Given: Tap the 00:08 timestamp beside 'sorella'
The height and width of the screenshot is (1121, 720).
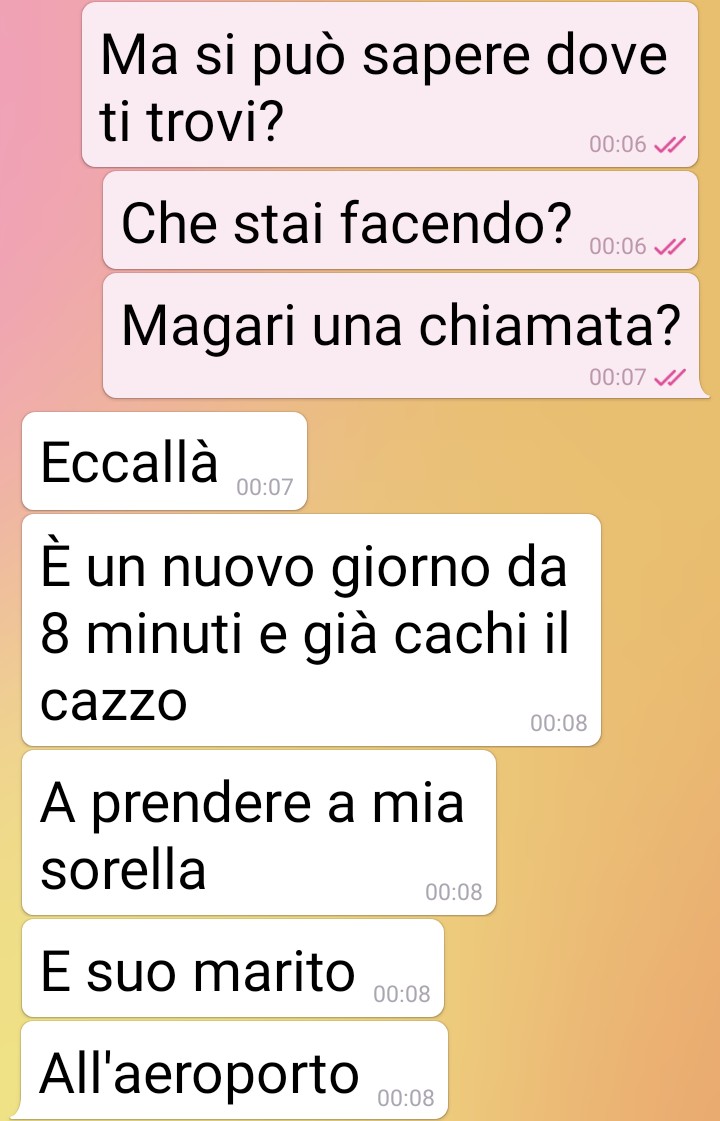Looking at the screenshot, I should click(453, 892).
